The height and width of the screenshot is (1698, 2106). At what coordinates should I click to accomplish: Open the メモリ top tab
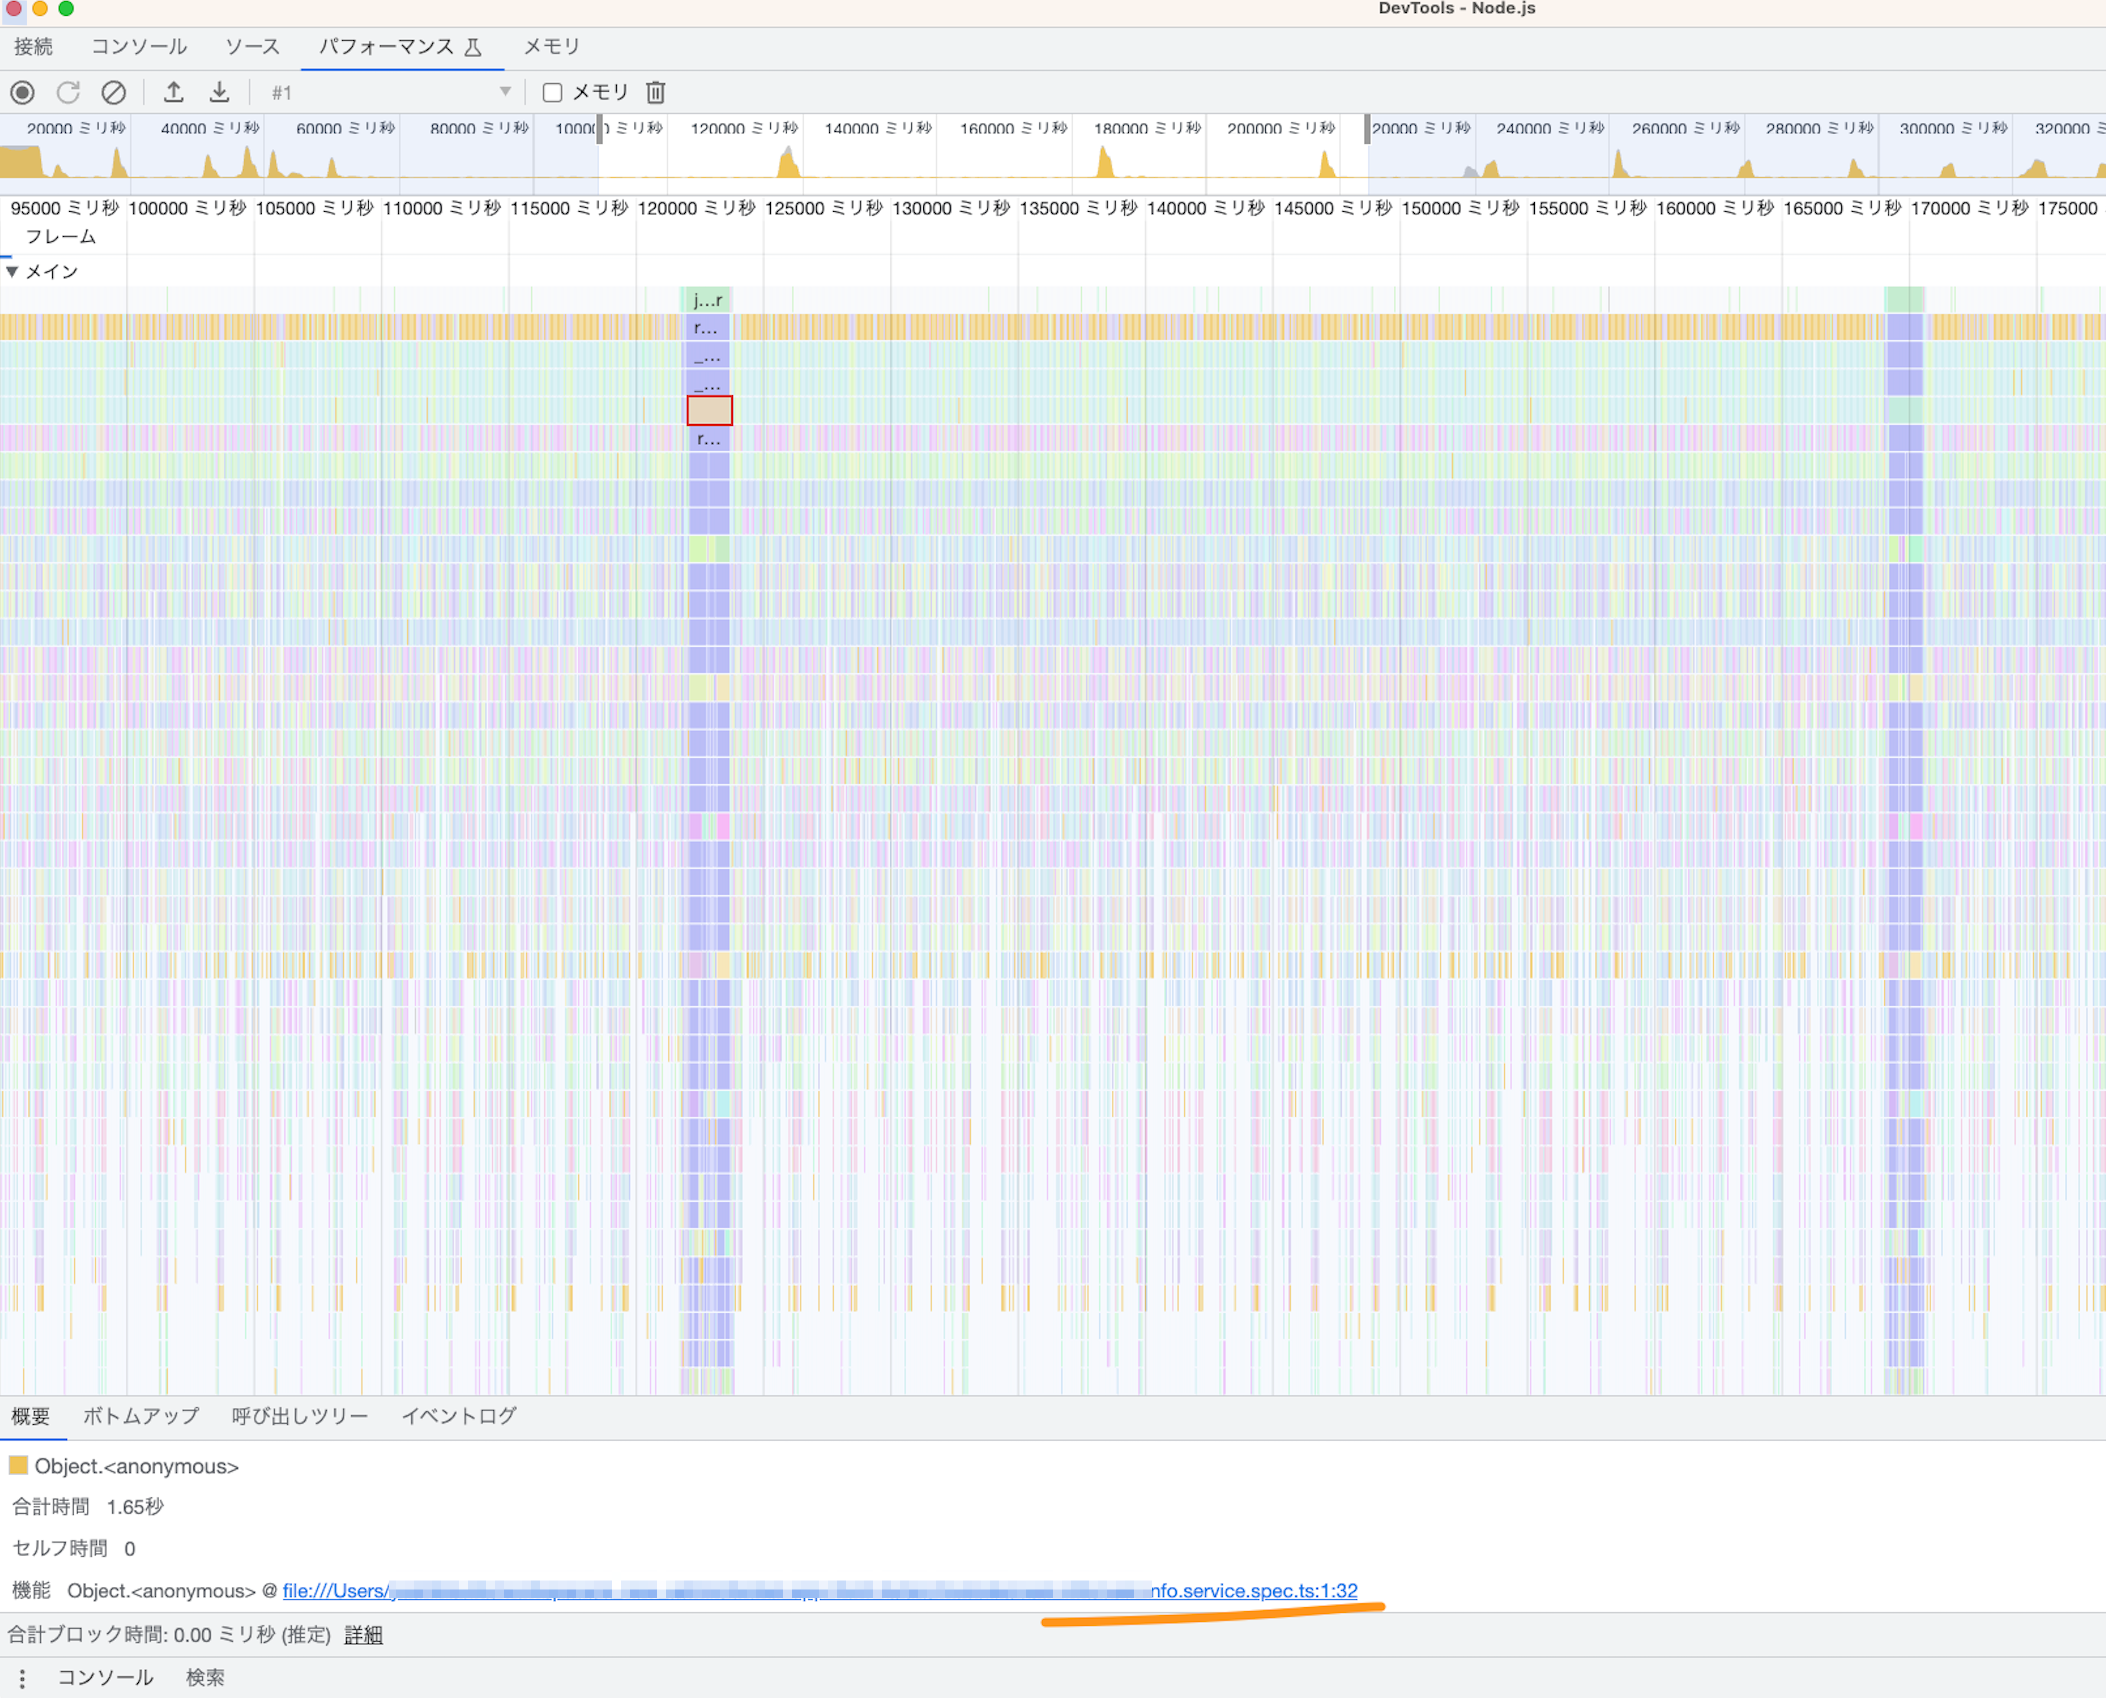click(x=552, y=47)
